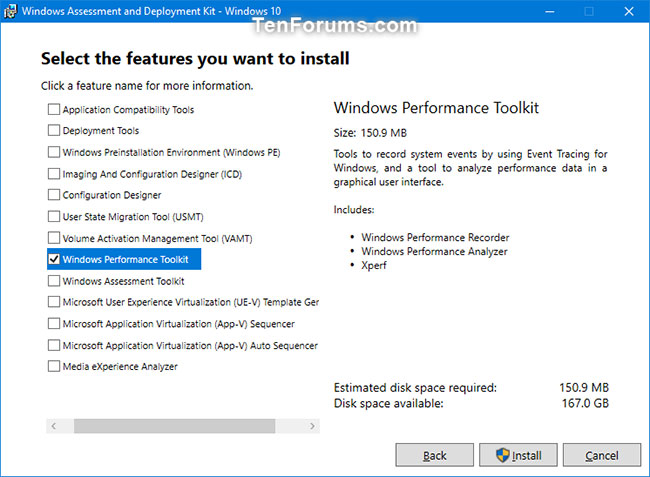Click 'Microsoft Application Virtualization (App-V) Sequencer' name
This screenshot has width=650, height=477.
179,324
